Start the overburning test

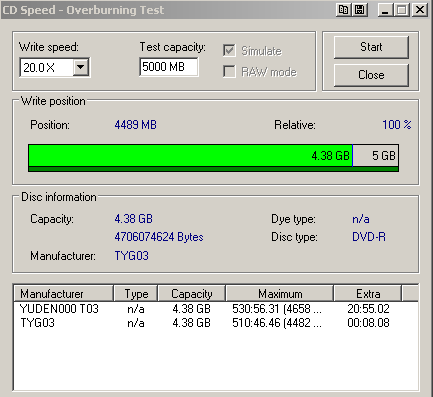[371, 47]
